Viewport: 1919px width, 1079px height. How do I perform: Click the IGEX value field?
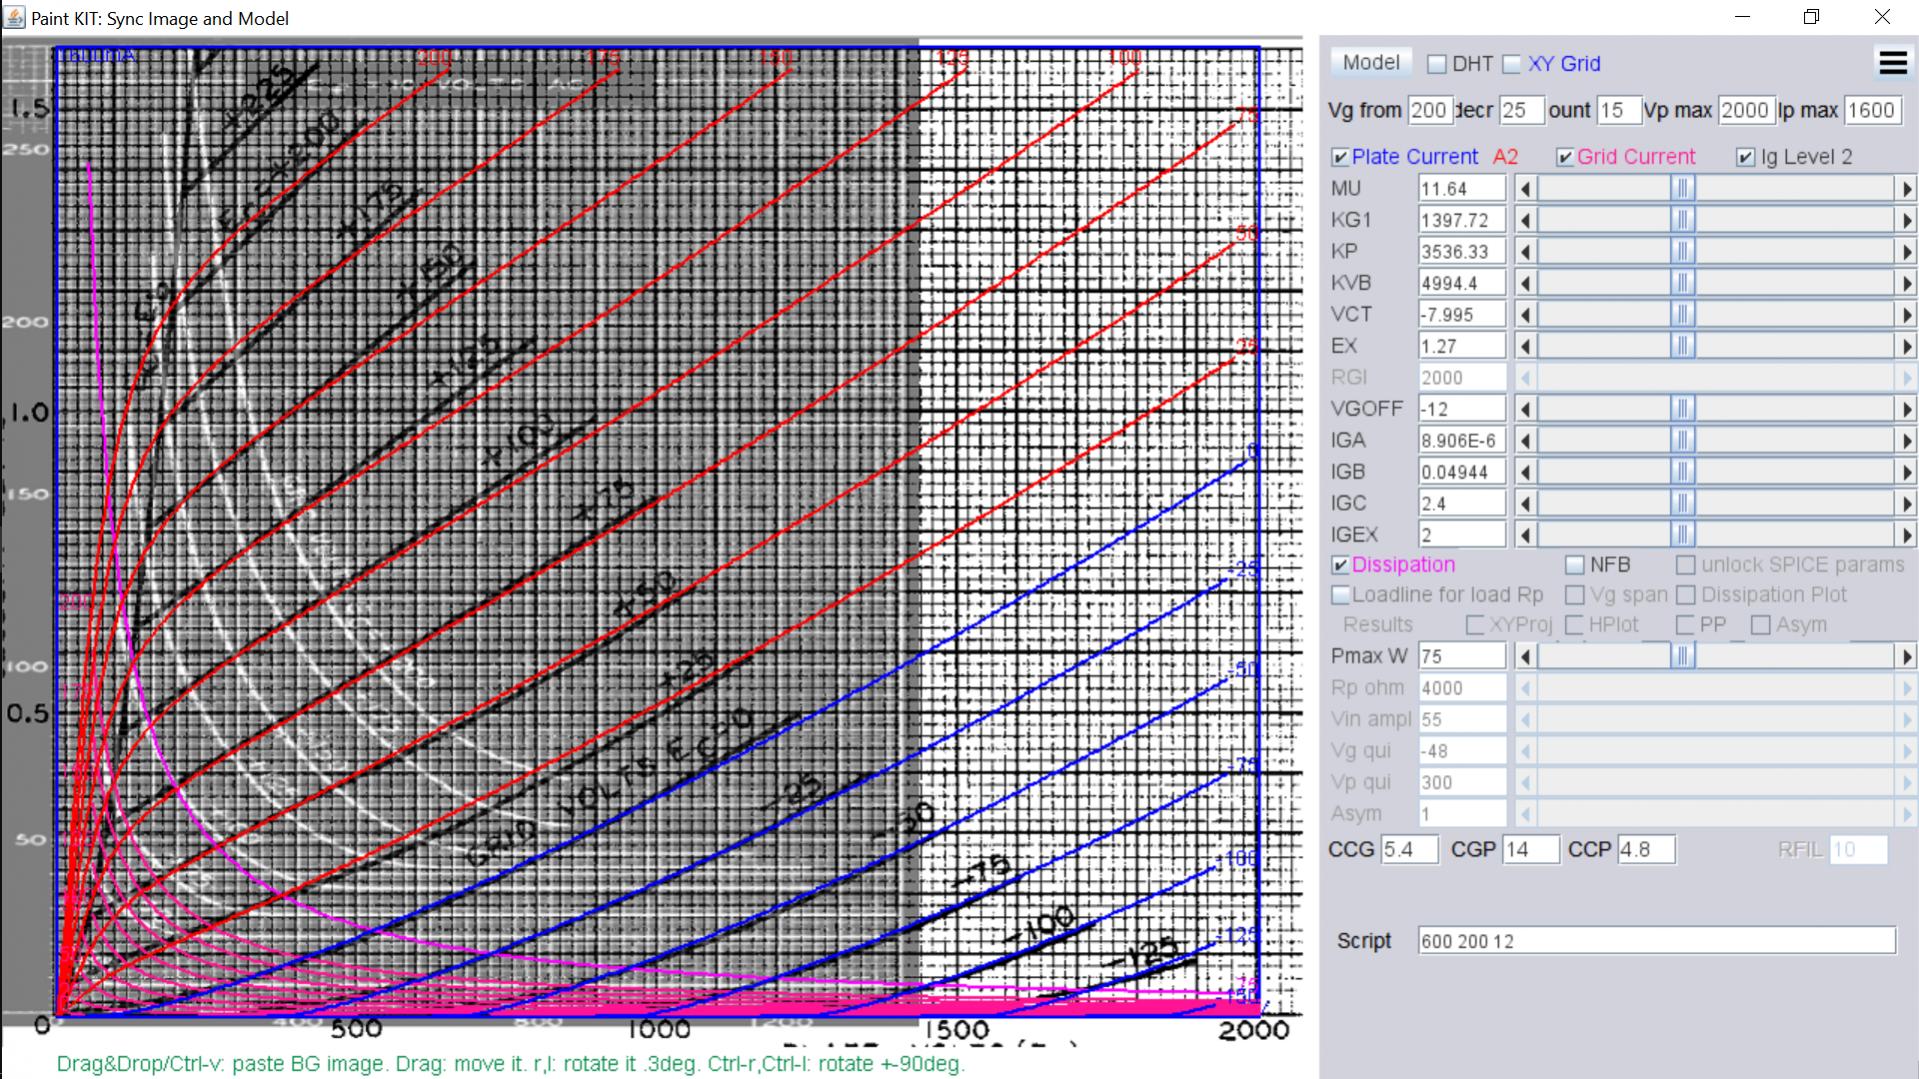1461,535
